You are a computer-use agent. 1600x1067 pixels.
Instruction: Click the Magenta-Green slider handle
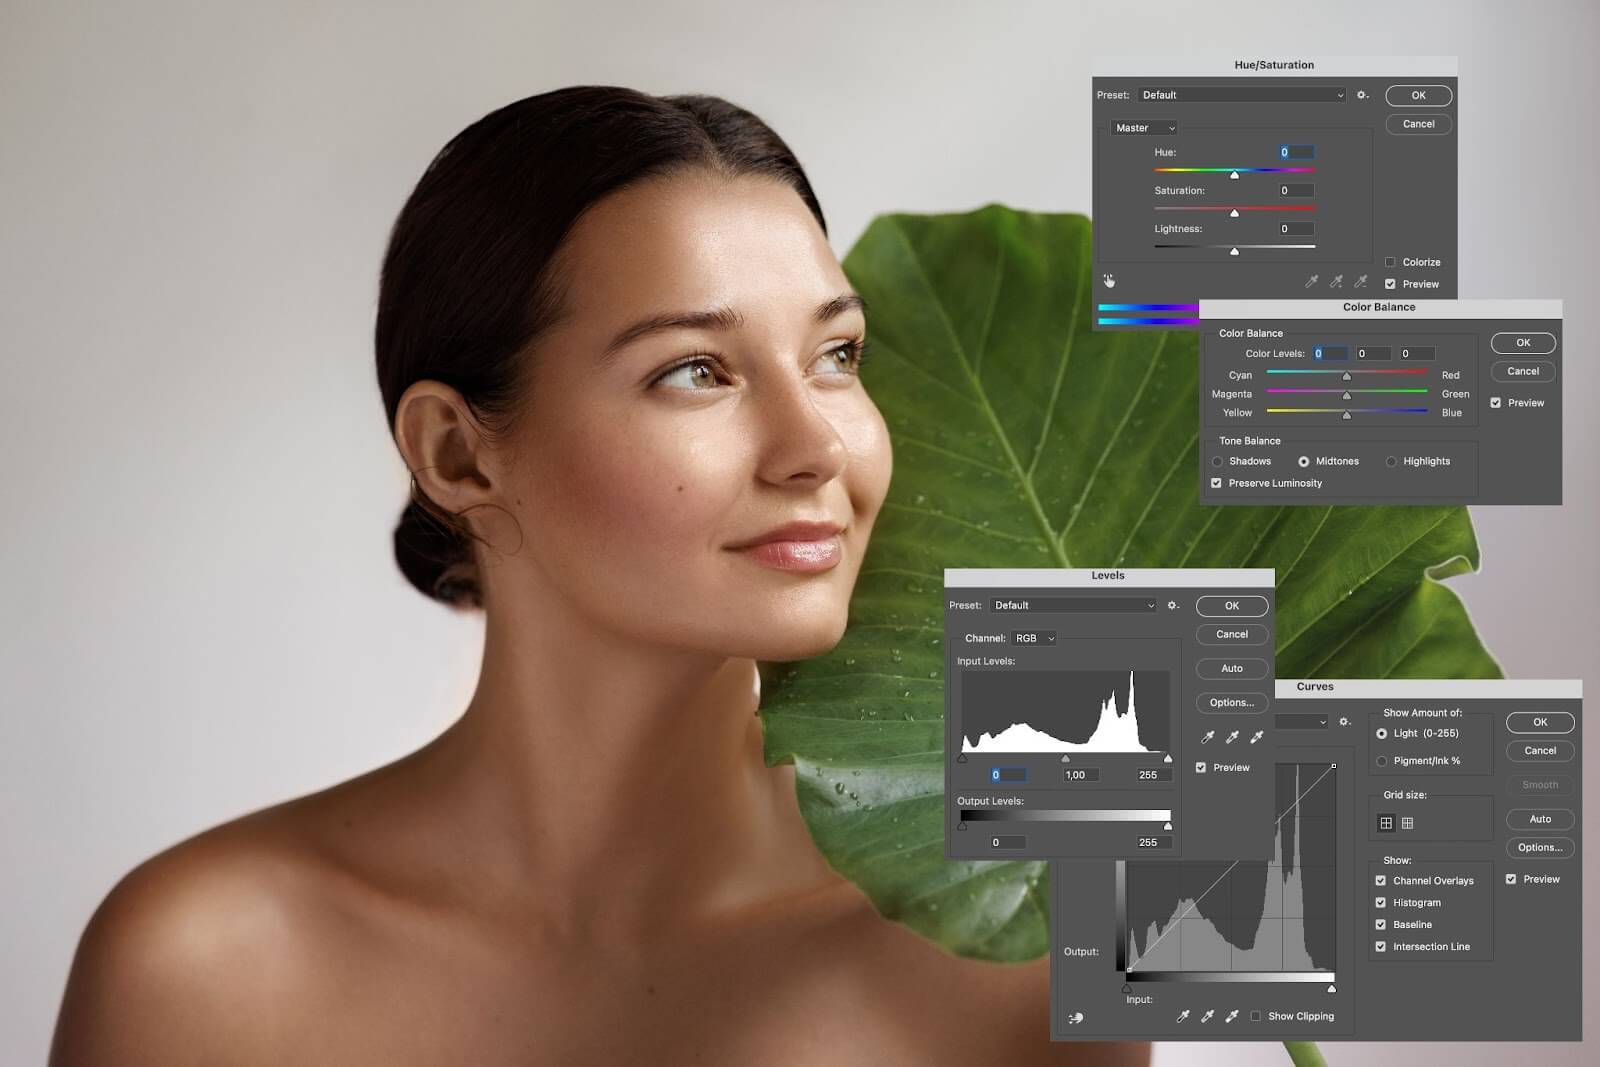(1347, 396)
